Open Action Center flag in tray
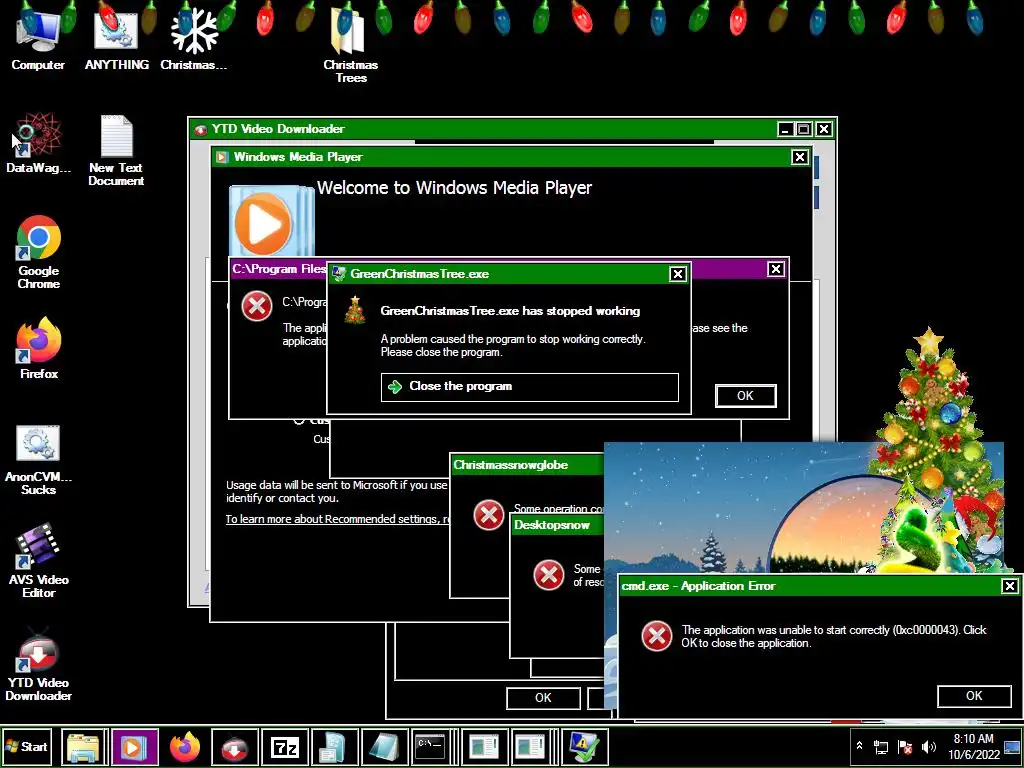Screen dimensions: 1024x768 tap(905, 747)
